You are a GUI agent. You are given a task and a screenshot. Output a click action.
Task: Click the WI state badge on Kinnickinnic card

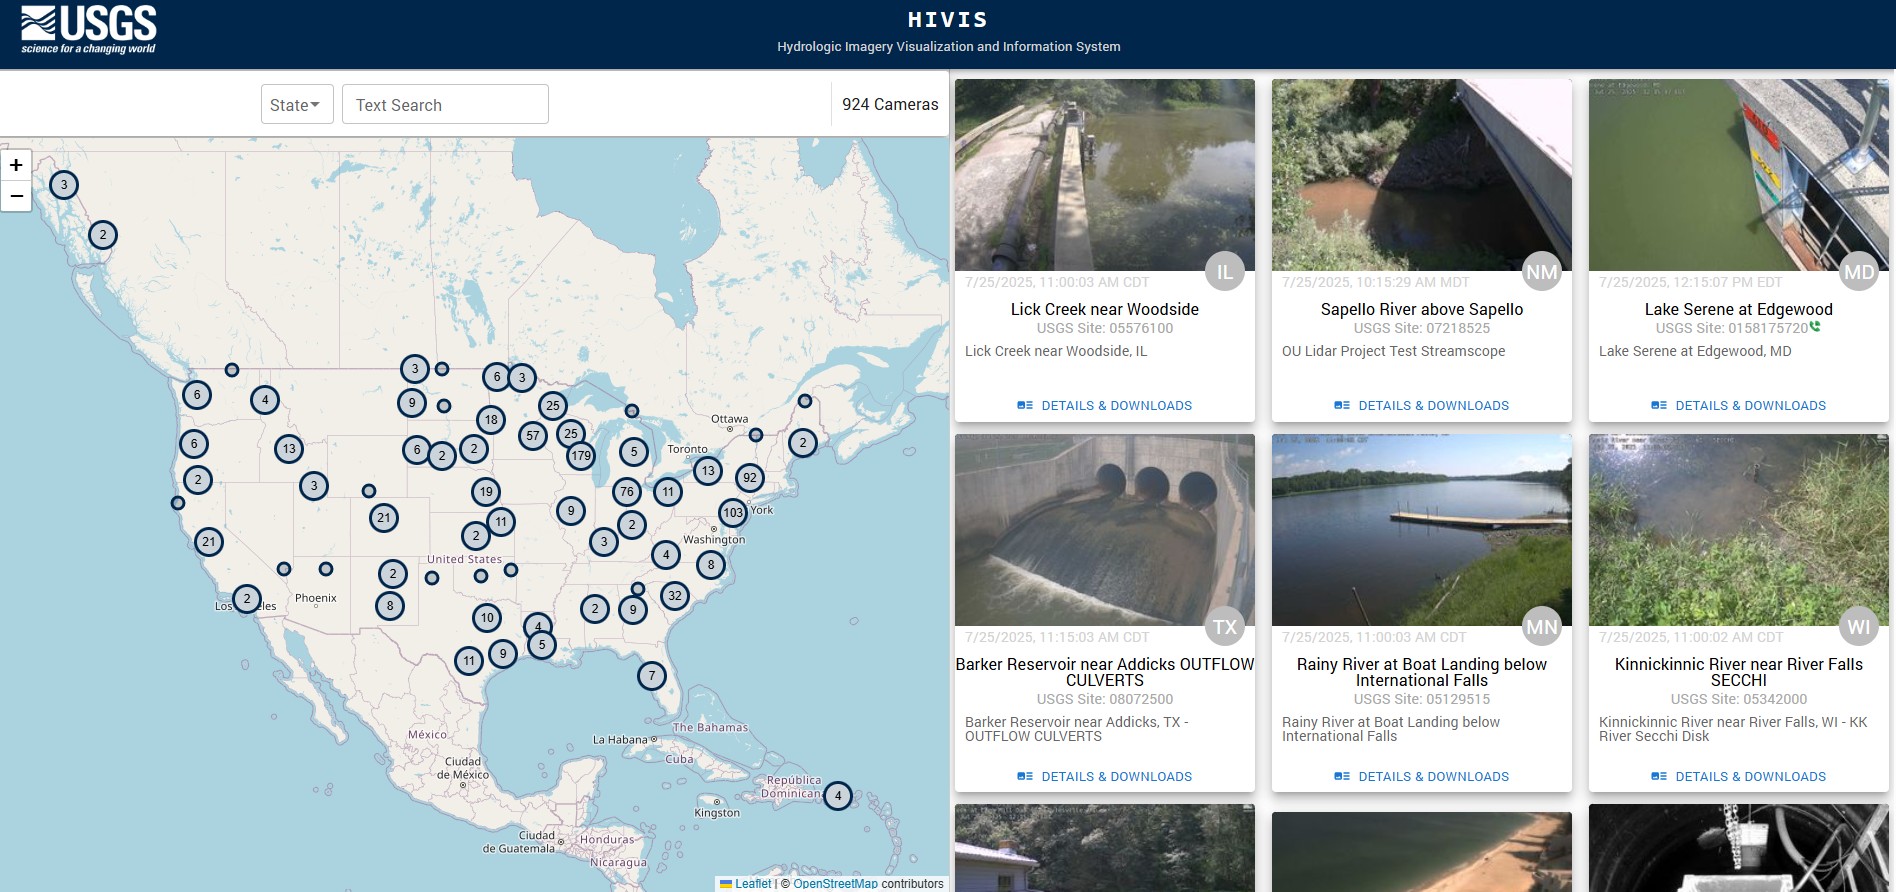[x=1859, y=627]
